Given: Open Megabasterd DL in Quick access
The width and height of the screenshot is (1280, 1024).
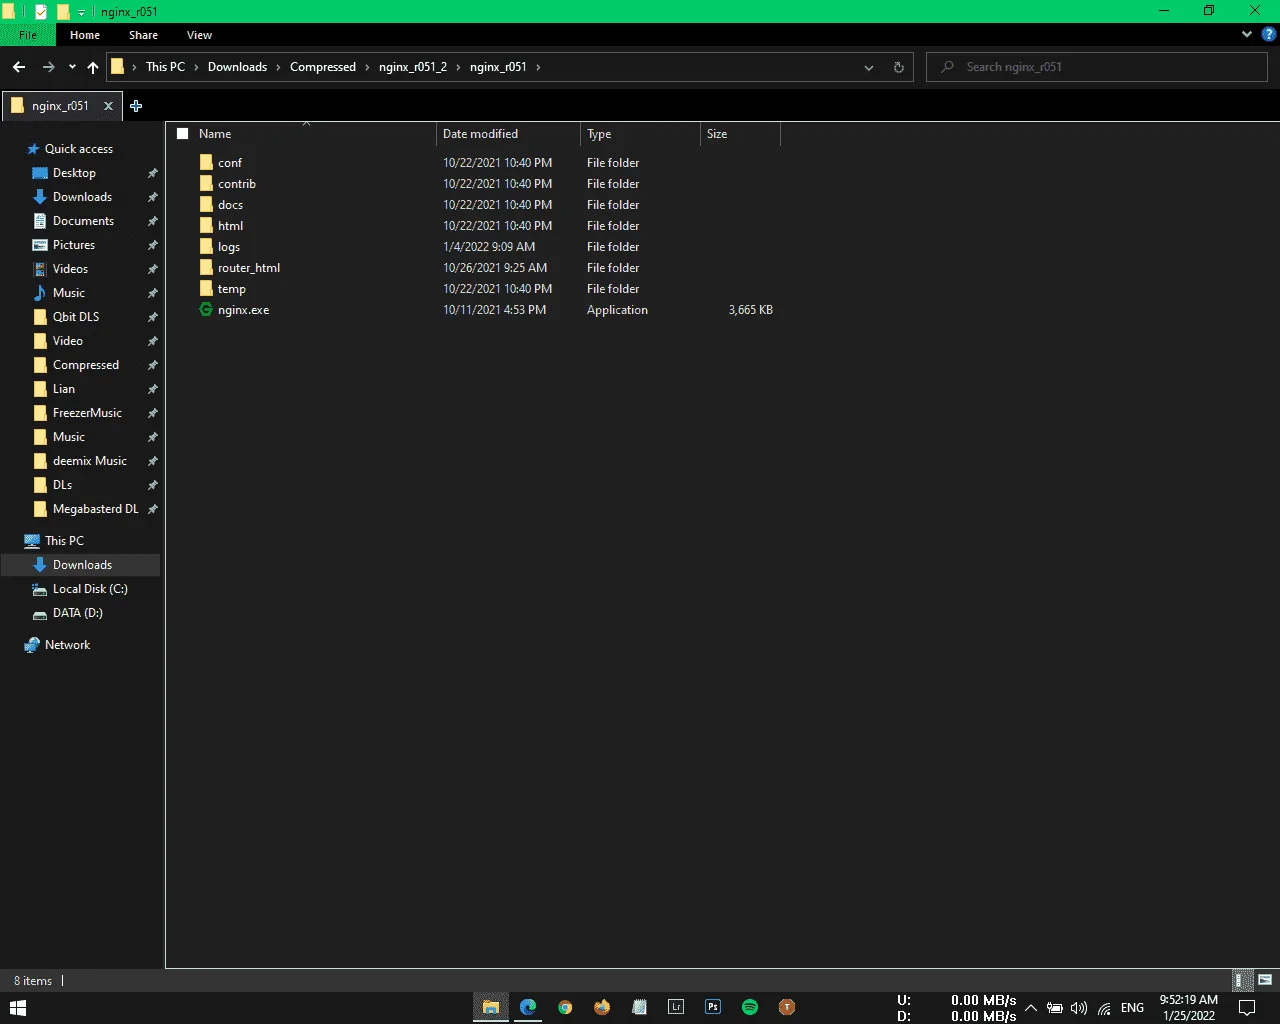Looking at the screenshot, I should (x=95, y=509).
